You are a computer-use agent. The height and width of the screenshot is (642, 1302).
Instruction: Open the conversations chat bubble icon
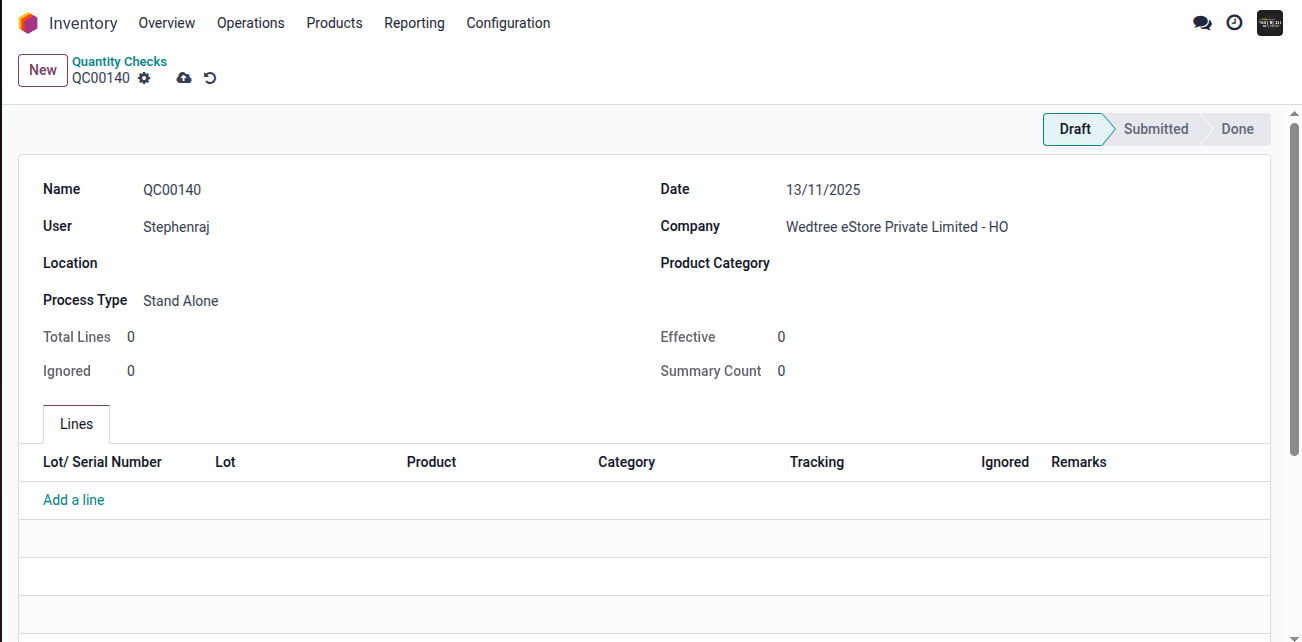tap(1202, 23)
